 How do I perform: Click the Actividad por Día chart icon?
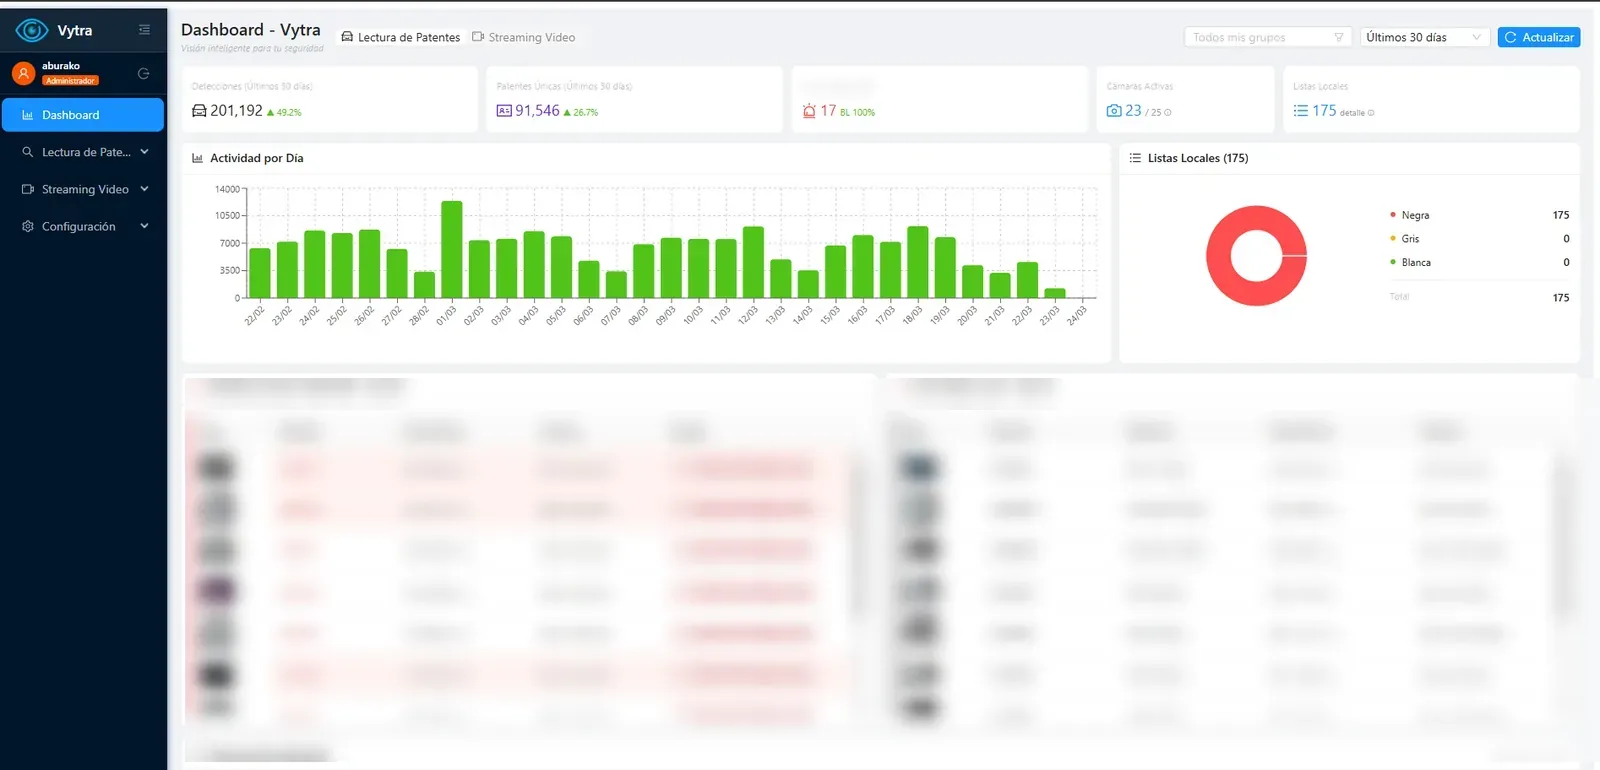197,158
